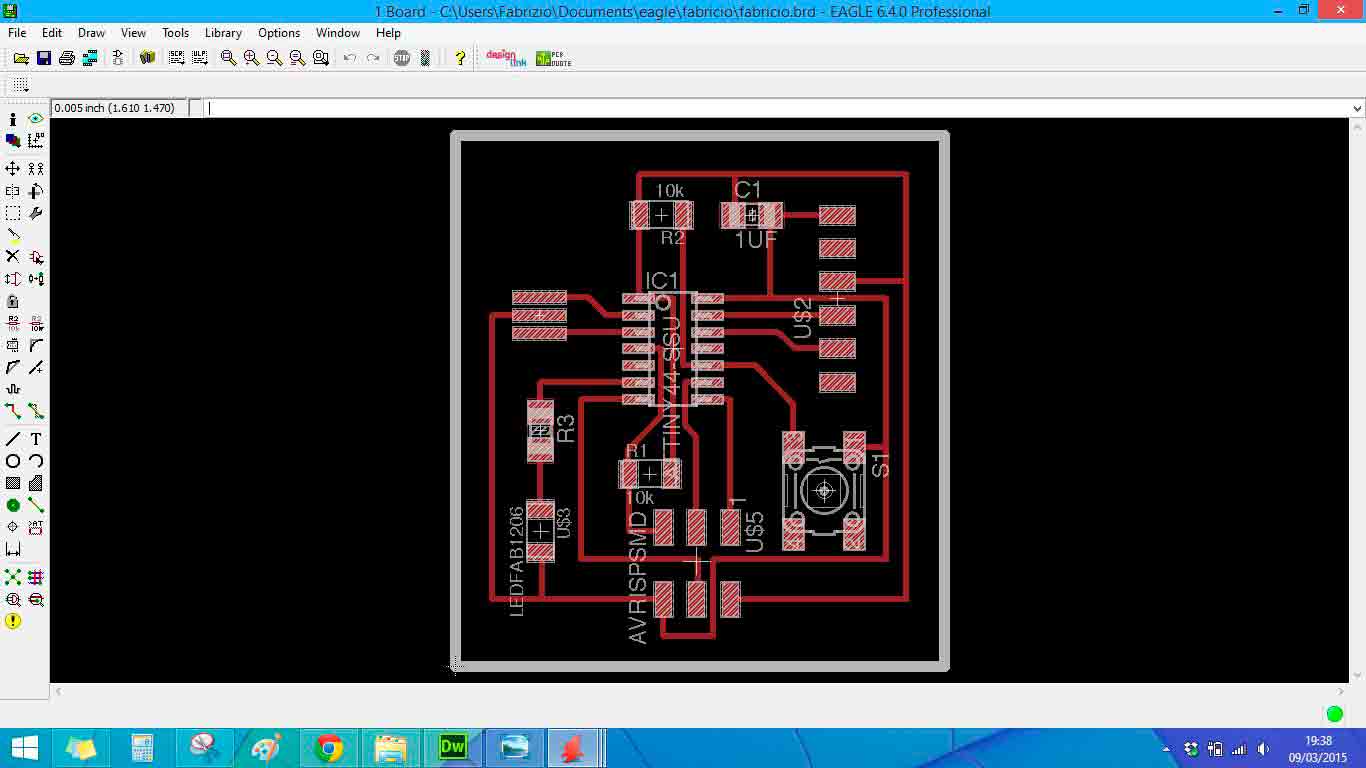Zoom to fit the board
The width and height of the screenshot is (1366, 768).
(x=228, y=58)
